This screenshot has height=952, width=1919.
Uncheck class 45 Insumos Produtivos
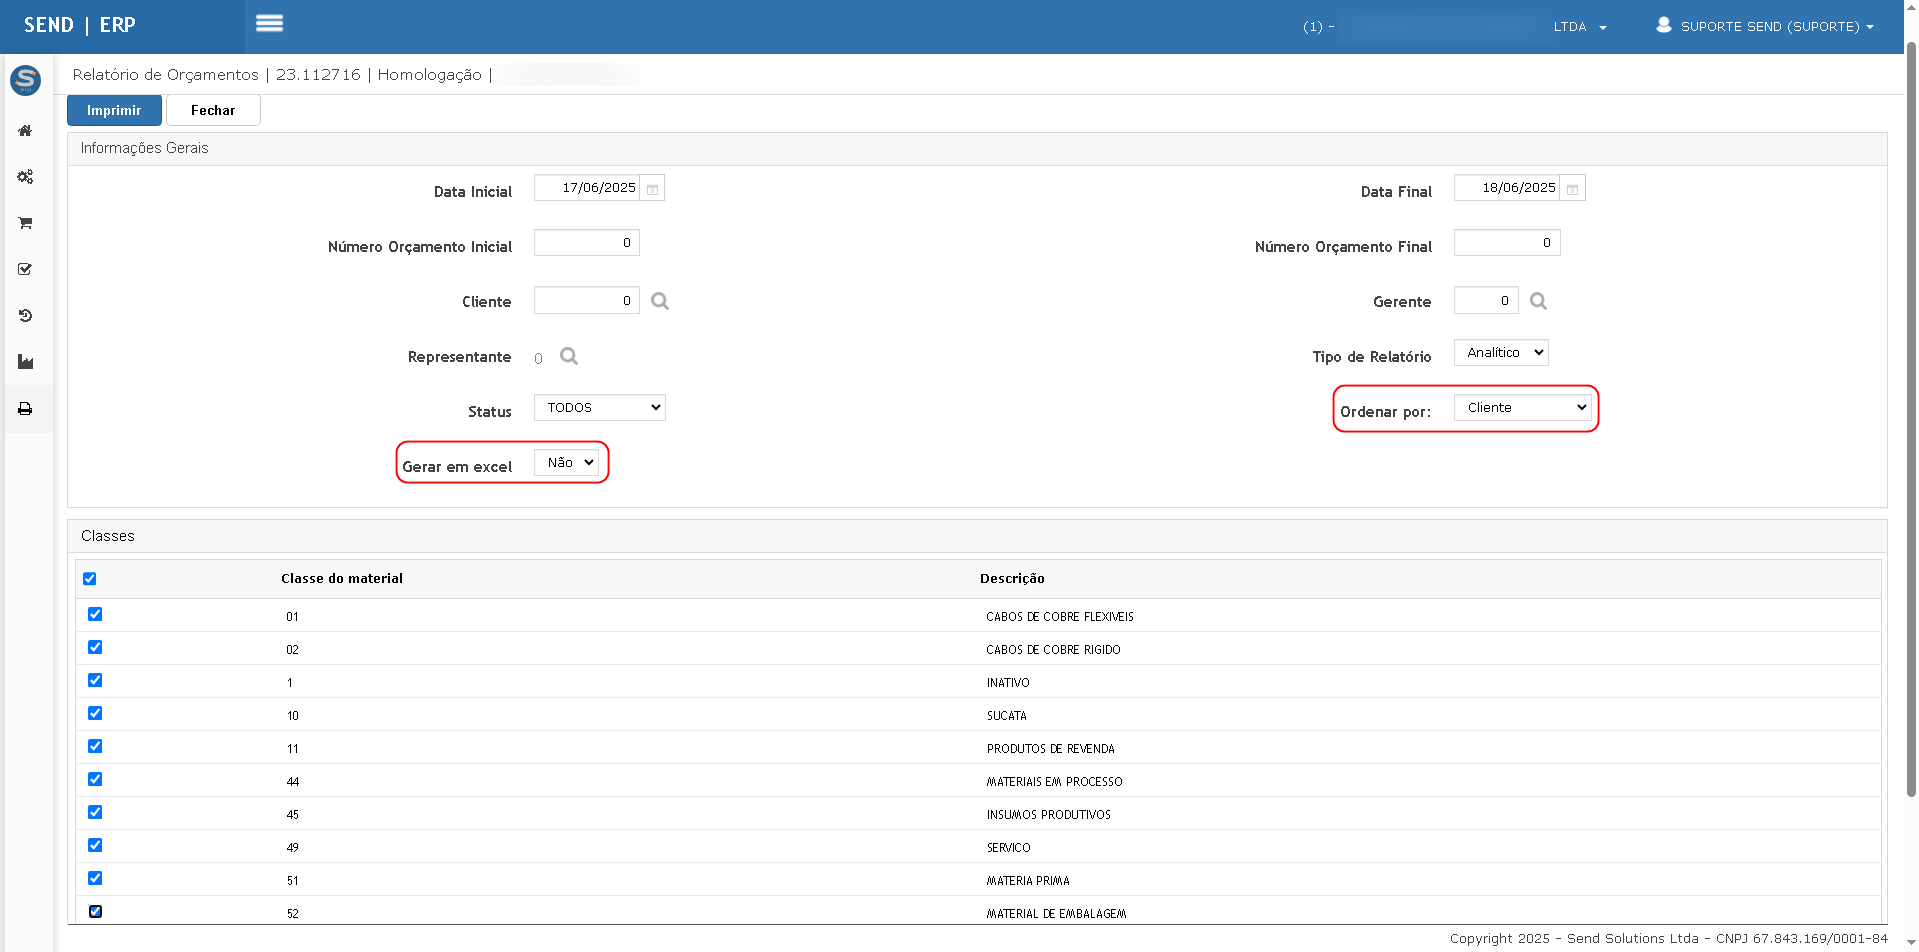pyautogui.click(x=95, y=812)
